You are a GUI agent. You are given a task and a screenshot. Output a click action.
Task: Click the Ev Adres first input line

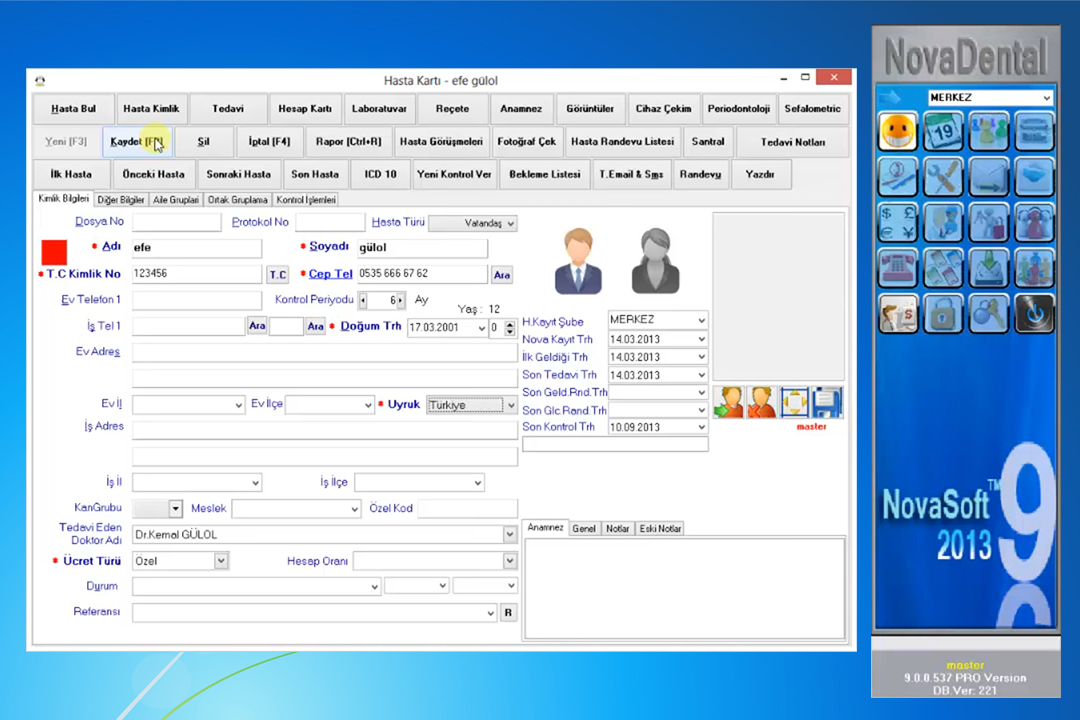coord(324,353)
